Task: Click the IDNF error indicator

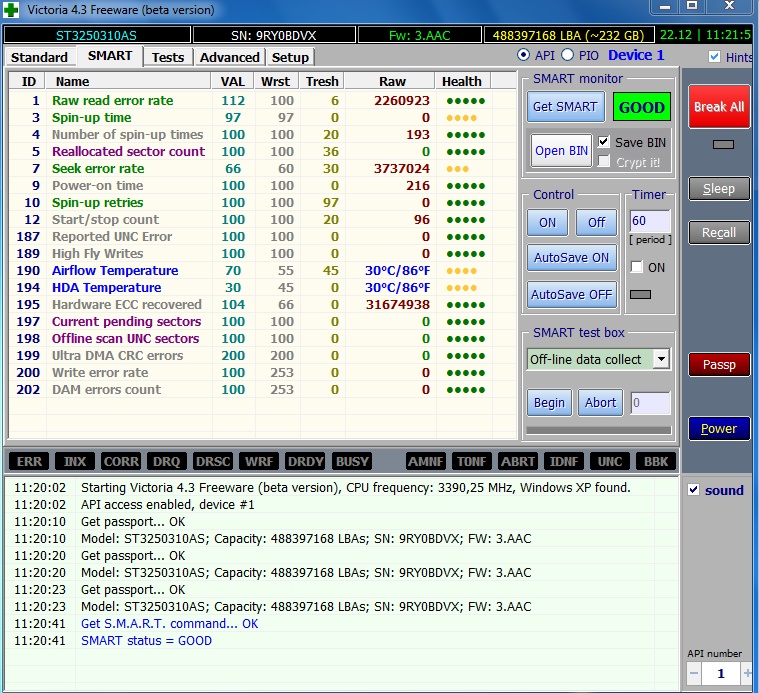Action: click(563, 461)
